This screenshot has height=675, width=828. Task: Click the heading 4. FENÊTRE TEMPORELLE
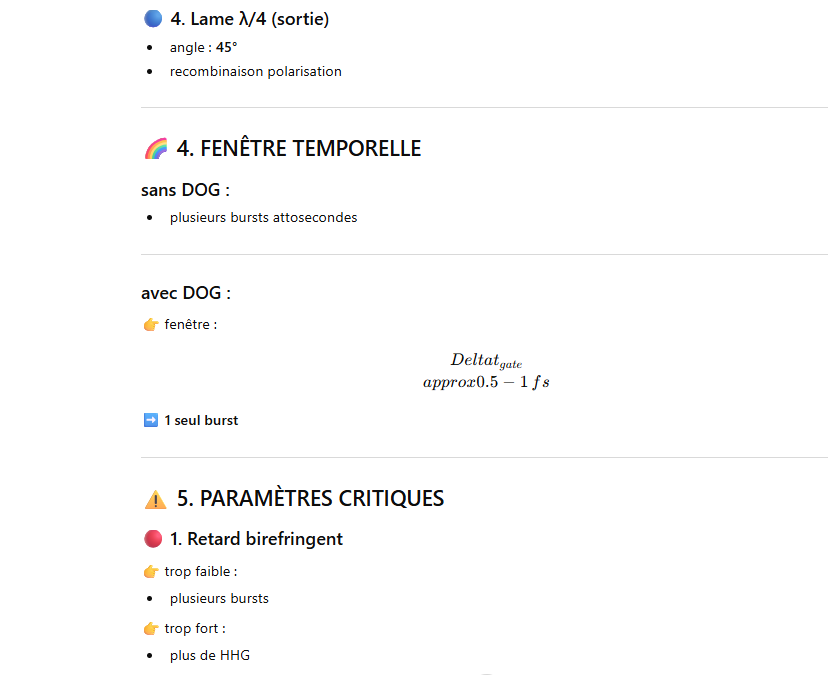(x=299, y=148)
